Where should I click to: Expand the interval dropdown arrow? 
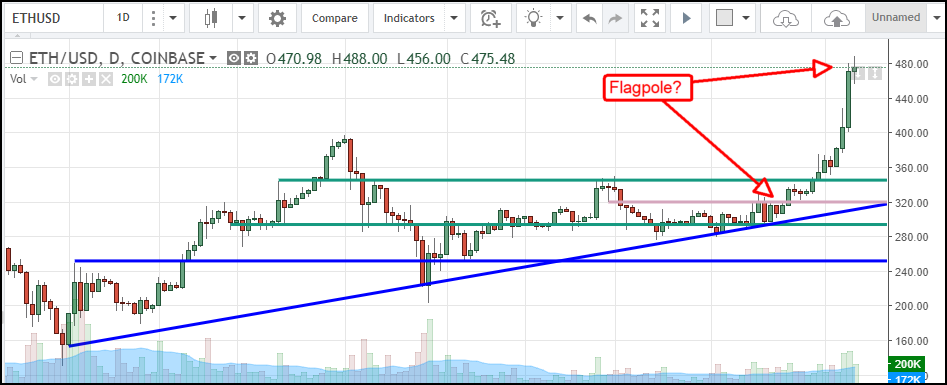click(x=173, y=18)
